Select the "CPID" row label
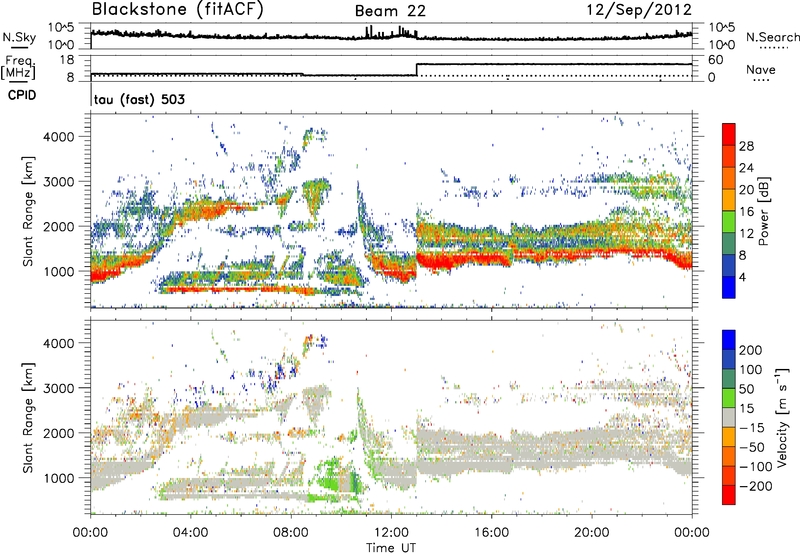800x554 pixels. click(22, 95)
